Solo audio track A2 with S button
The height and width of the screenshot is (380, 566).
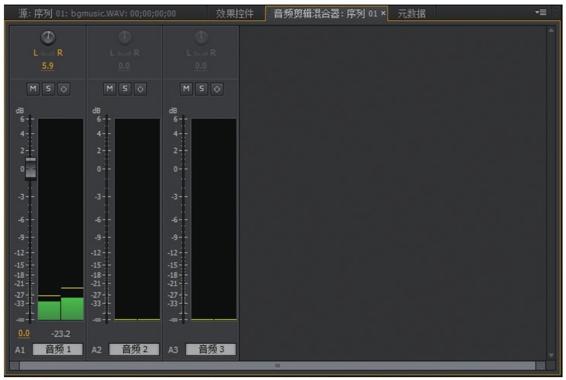125,89
